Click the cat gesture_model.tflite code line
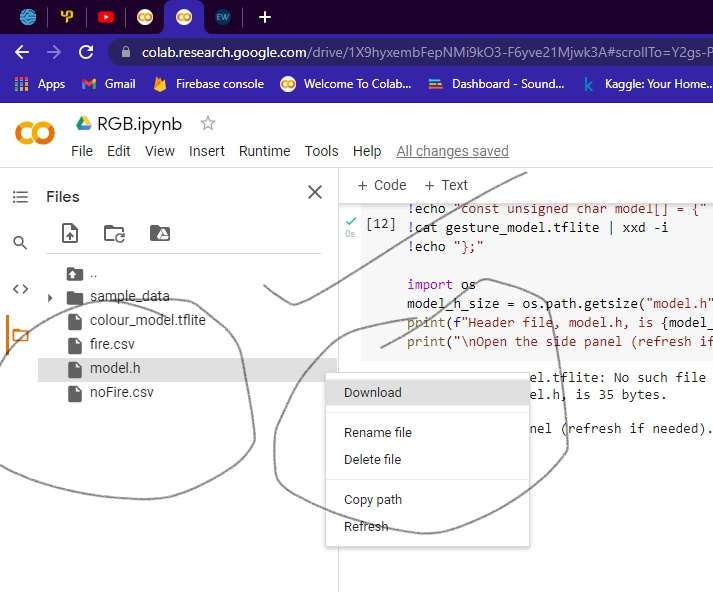The image size is (713, 592). click(537, 227)
